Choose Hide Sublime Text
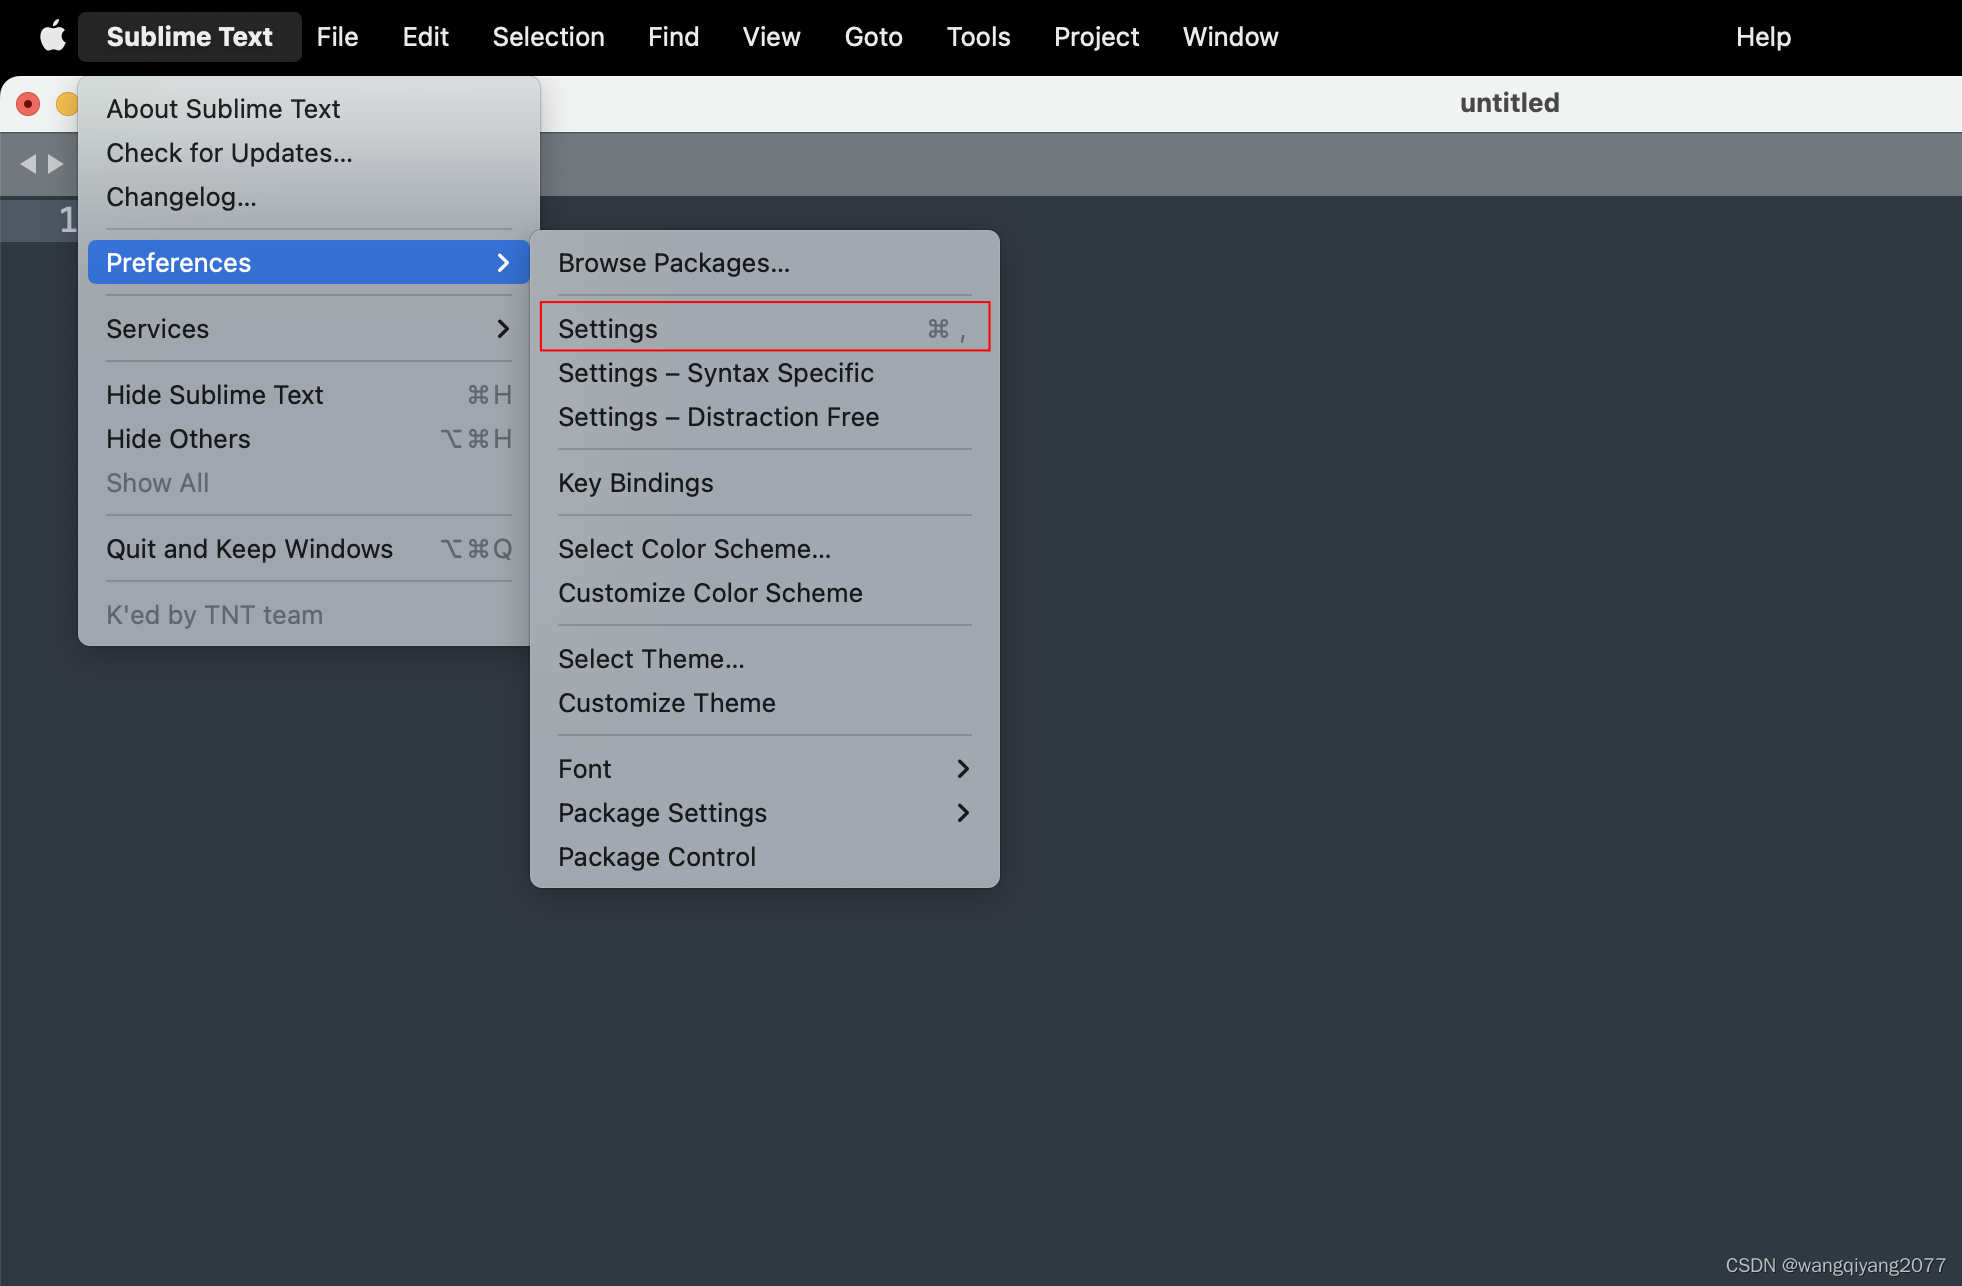The height and width of the screenshot is (1286, 1962). (309, 394)
